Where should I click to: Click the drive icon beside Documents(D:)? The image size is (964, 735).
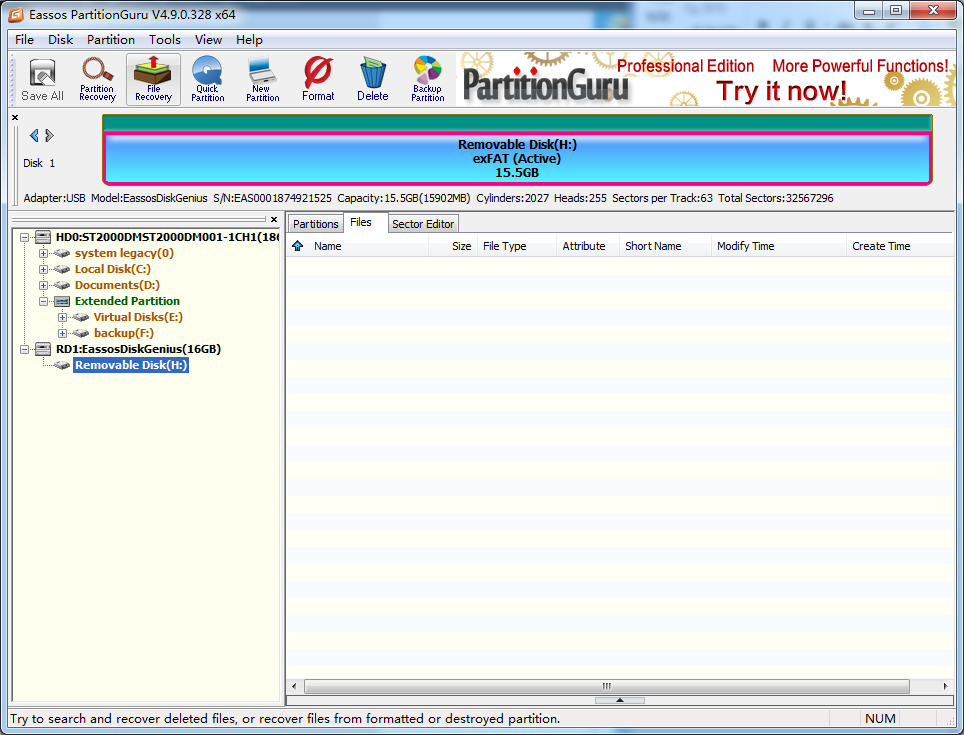pos(61,285)
